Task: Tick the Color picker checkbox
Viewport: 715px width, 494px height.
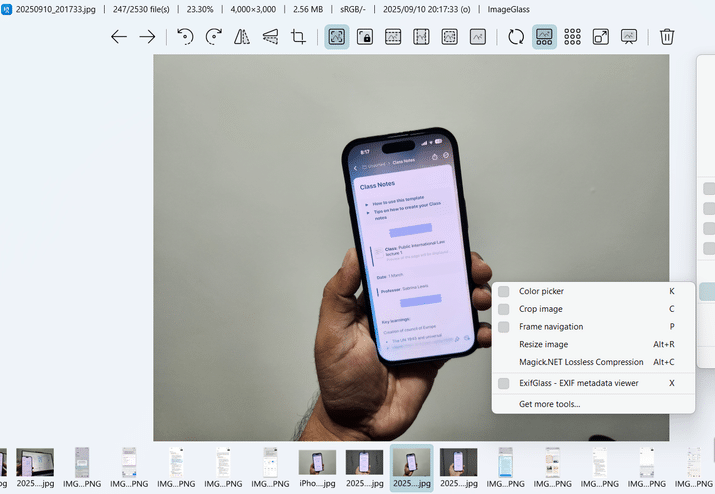Action: pyautogui.click(x=503, y=291)
